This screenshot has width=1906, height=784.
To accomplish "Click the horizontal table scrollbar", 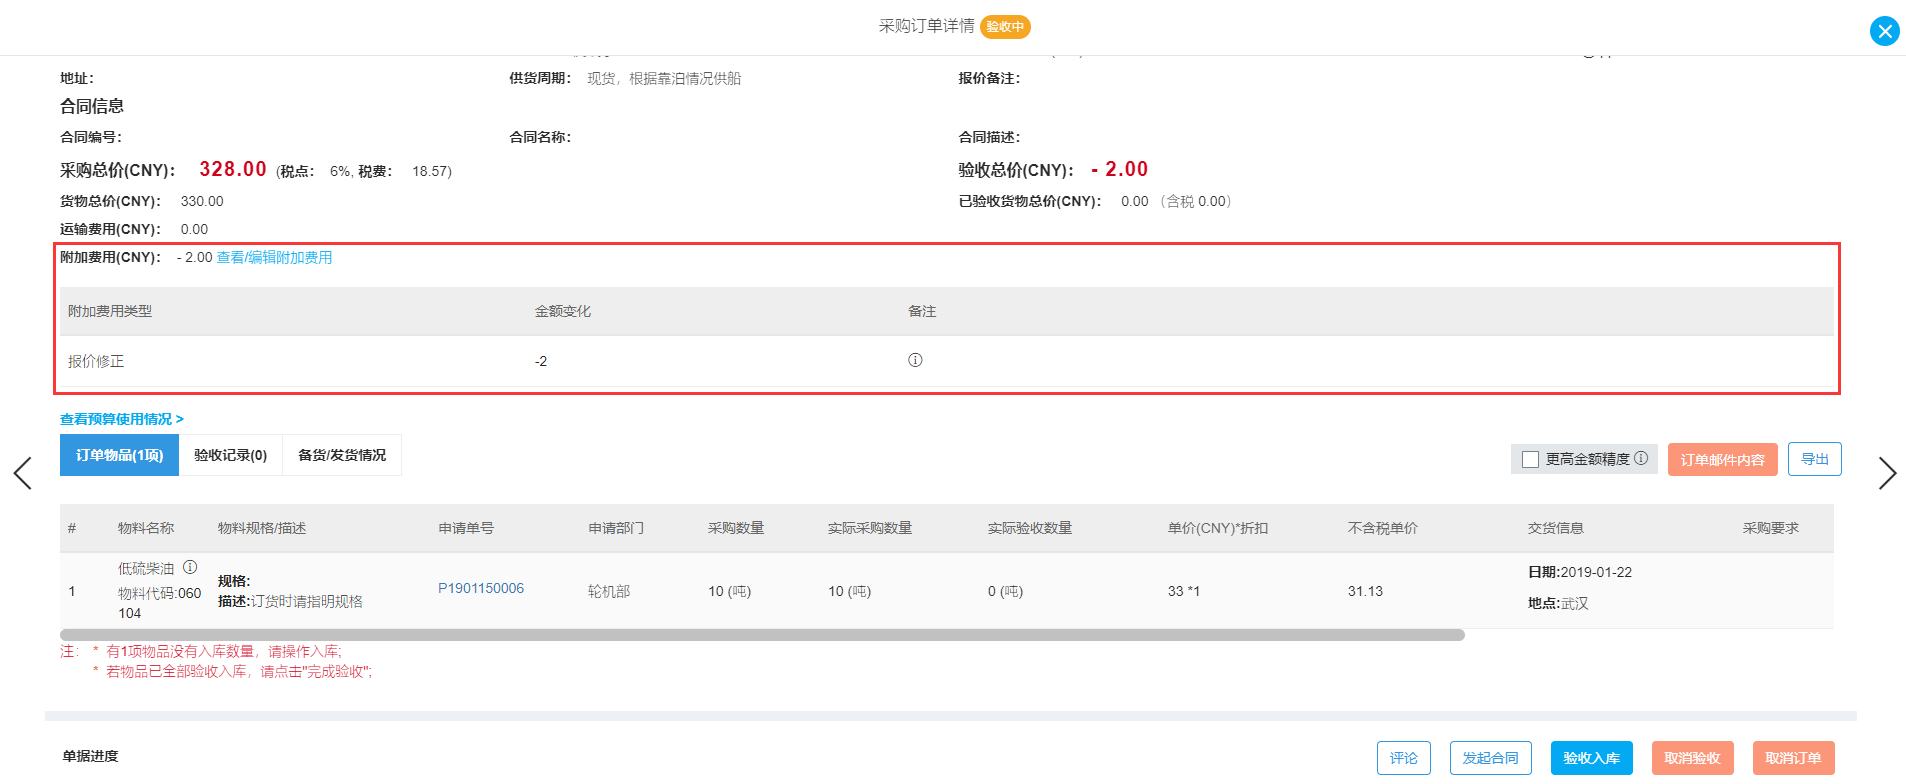I will point(762,635).
